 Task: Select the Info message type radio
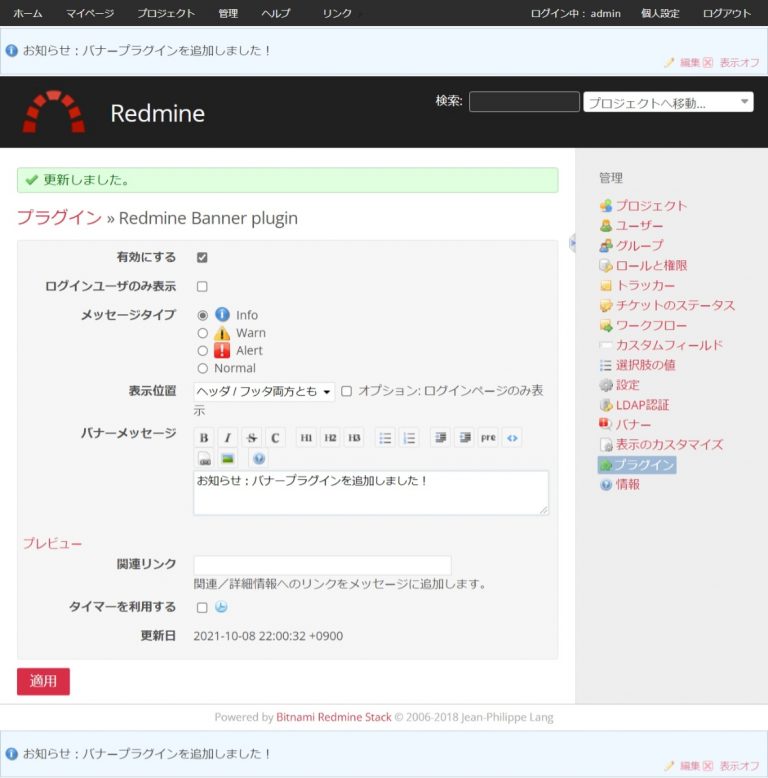point(202,315)
